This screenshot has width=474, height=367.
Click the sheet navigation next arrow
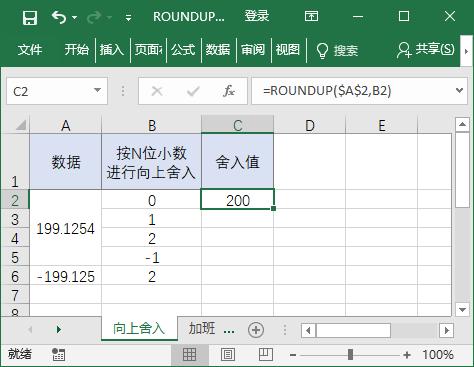point(59,330)
